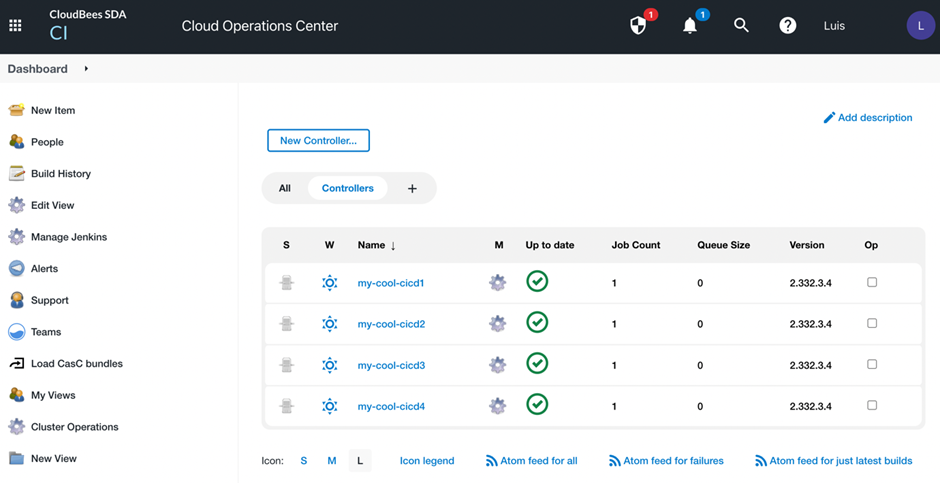Open the Icon legend link

tap(427, 461)
